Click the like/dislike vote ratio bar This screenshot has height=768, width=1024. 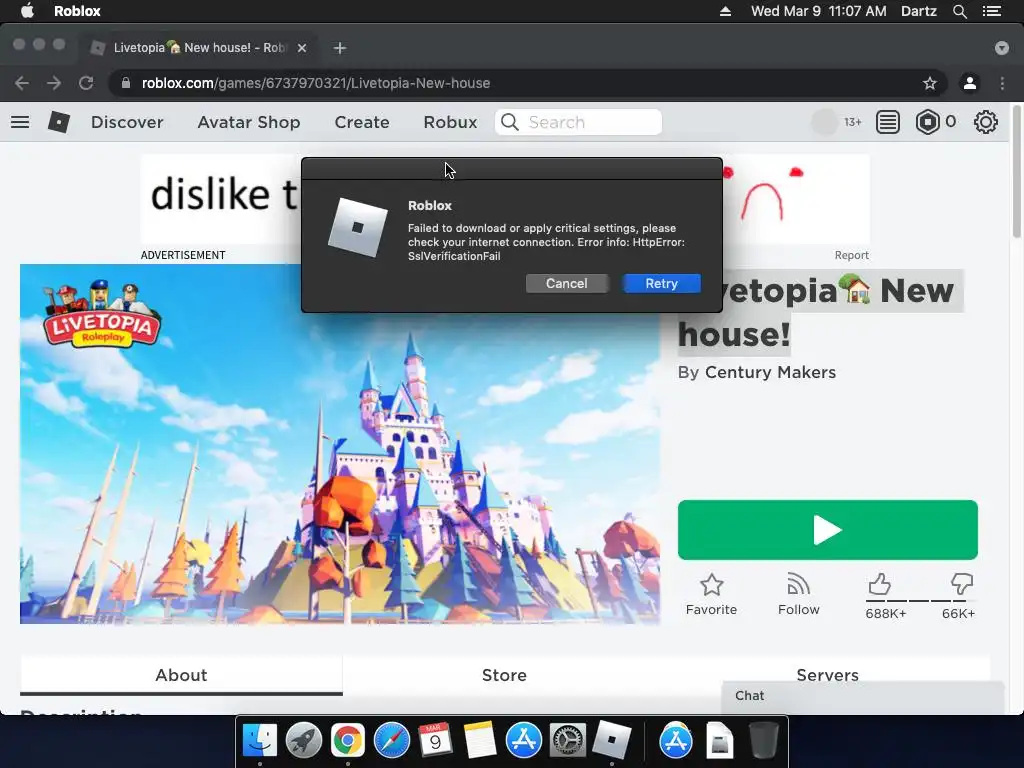coord(921,600)
